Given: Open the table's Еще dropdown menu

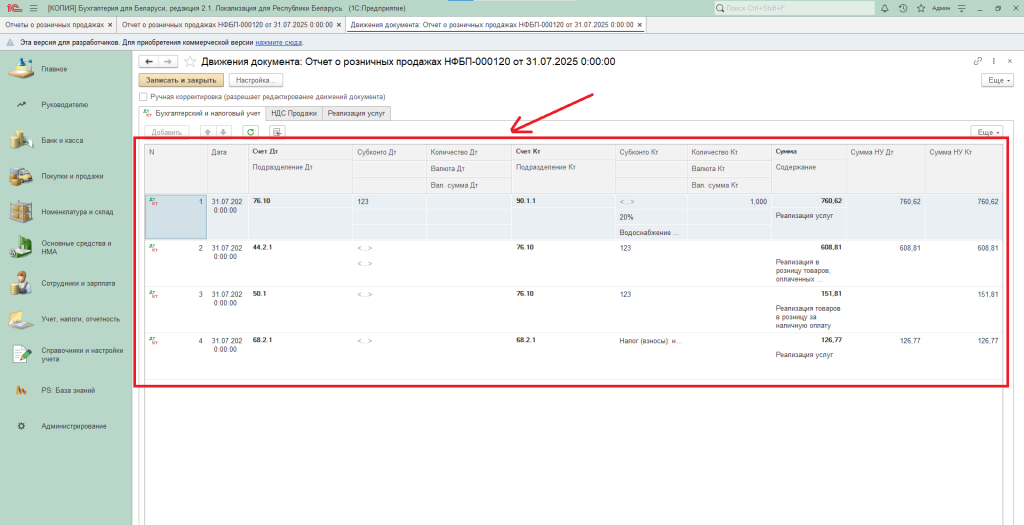Looking at the screenshot, I should coord(987,132).
